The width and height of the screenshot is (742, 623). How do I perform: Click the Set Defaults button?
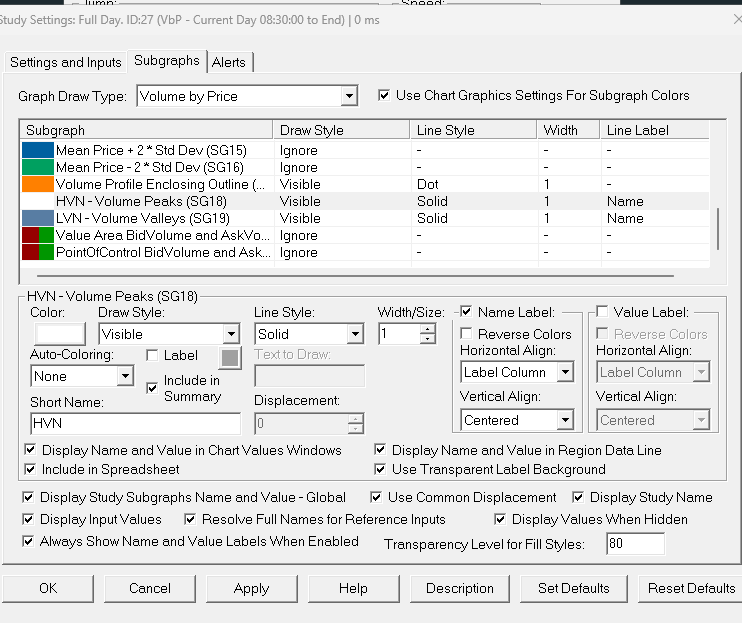point(573,588)
